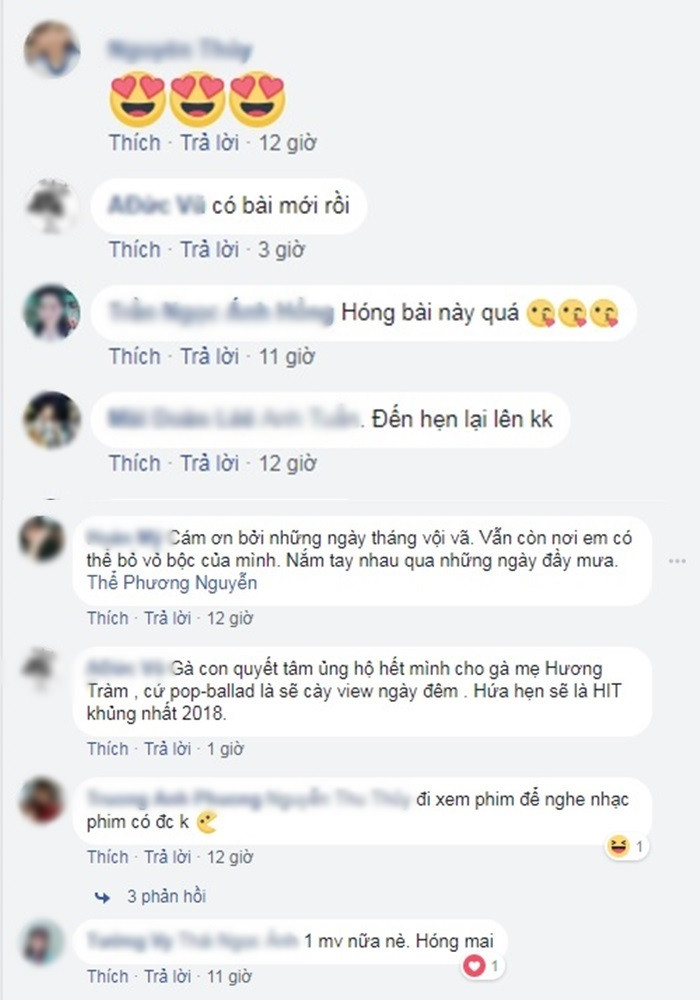Click the '3 giờ' timestamp under 'có bài mới rồi'

[x=281, y=249]
